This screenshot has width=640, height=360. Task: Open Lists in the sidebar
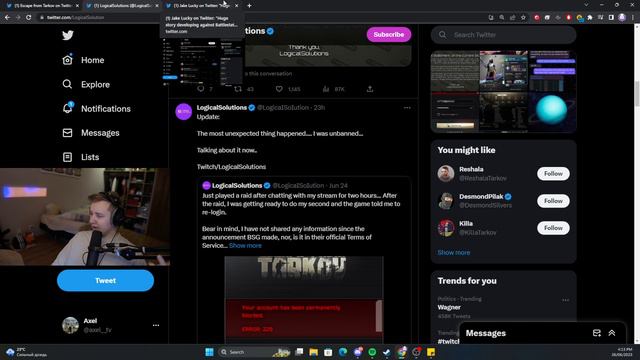pyautogui.click(x=81, y=157)
